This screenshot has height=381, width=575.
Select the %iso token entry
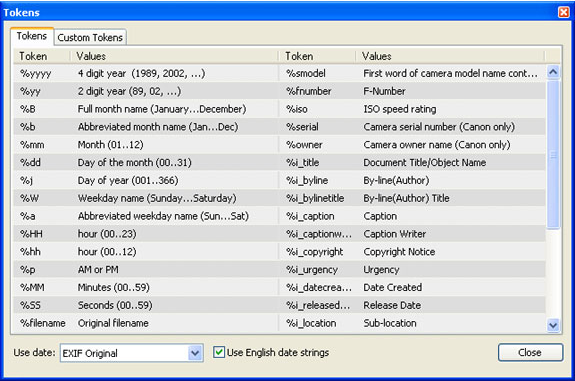[297, 109]
